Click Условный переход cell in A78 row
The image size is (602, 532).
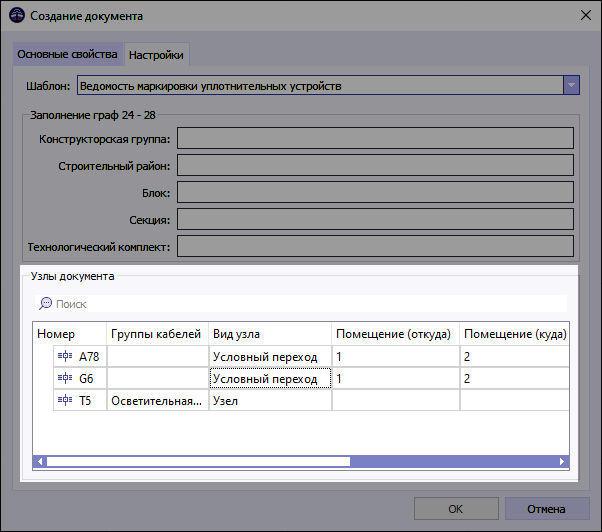pyautogui.click(x=270, y=357)
